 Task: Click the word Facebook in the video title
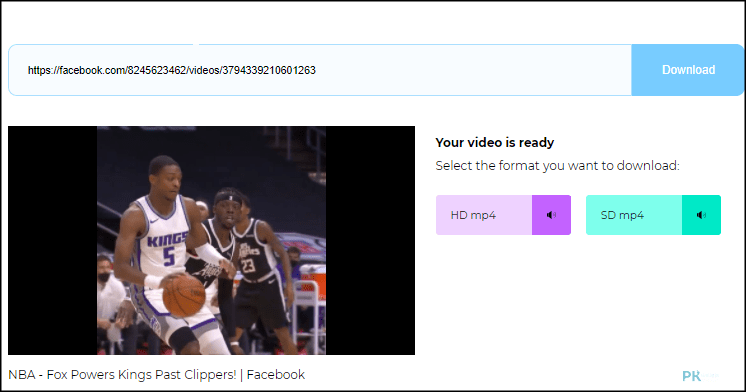click(276, 375)
